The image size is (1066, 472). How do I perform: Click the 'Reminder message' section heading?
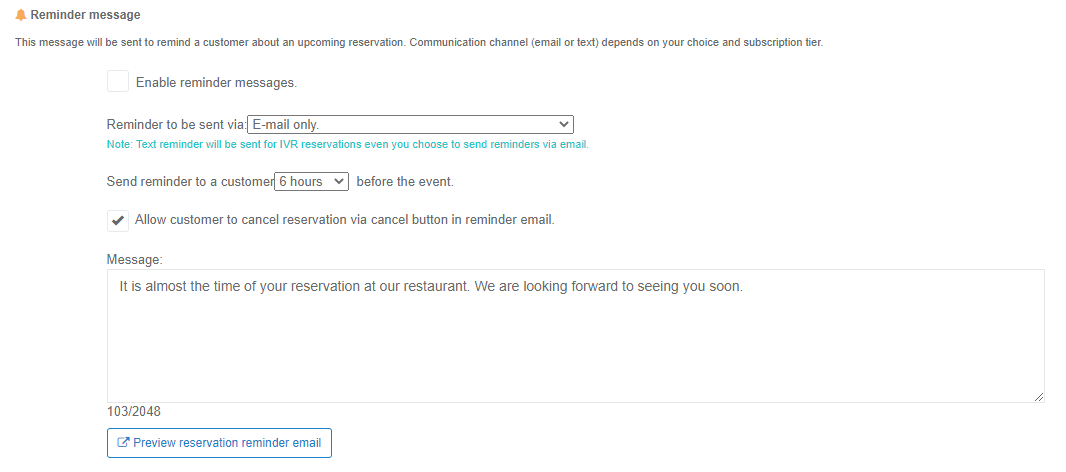(x=86, y=14)
